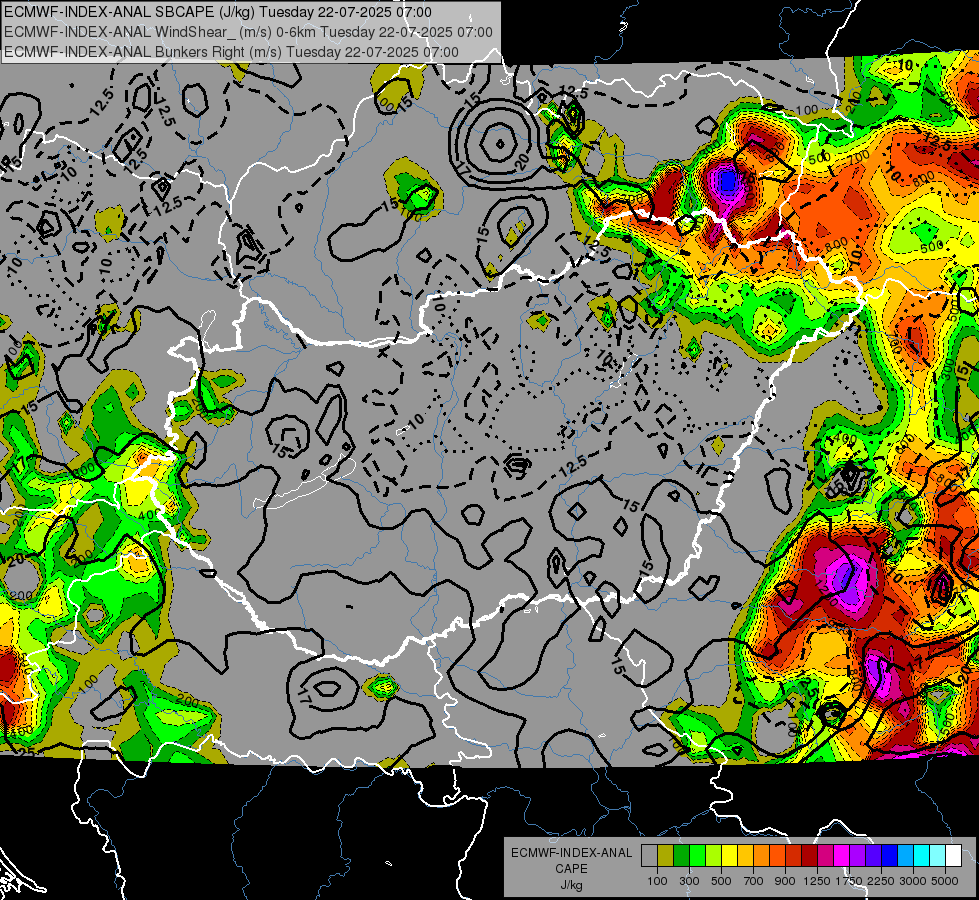The height and width of the screenshot is (900, 979).
Task: Click the legend value 1250
Action: tap(817, 881)
